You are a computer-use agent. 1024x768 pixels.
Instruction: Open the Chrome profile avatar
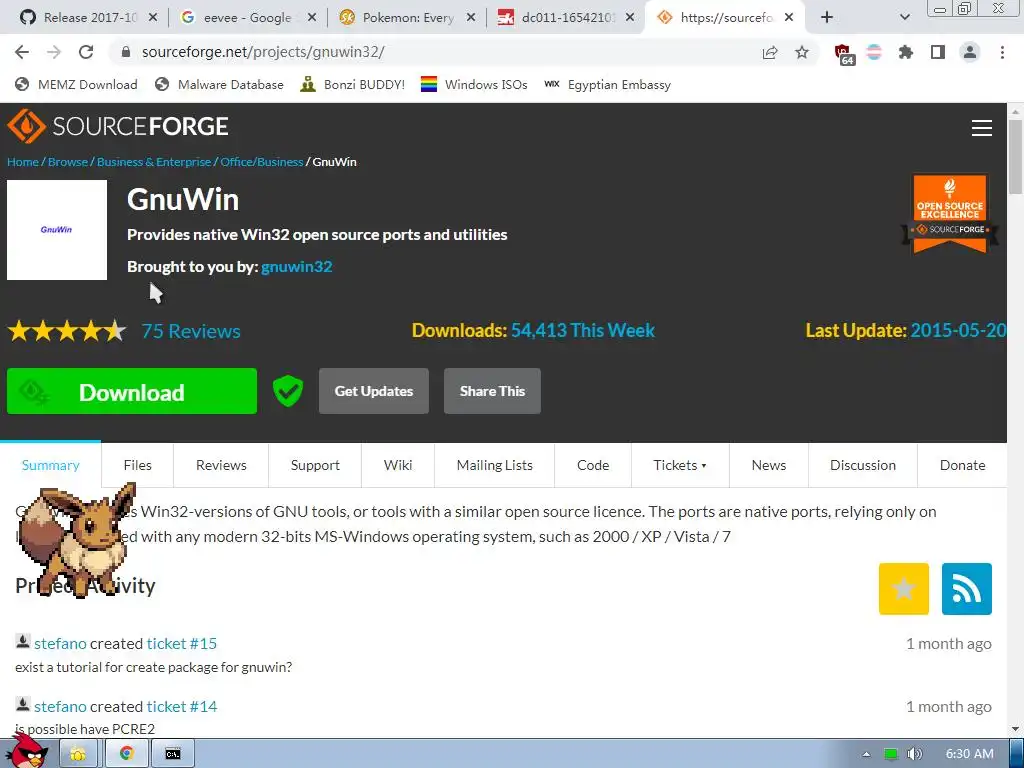coord(970,52)
